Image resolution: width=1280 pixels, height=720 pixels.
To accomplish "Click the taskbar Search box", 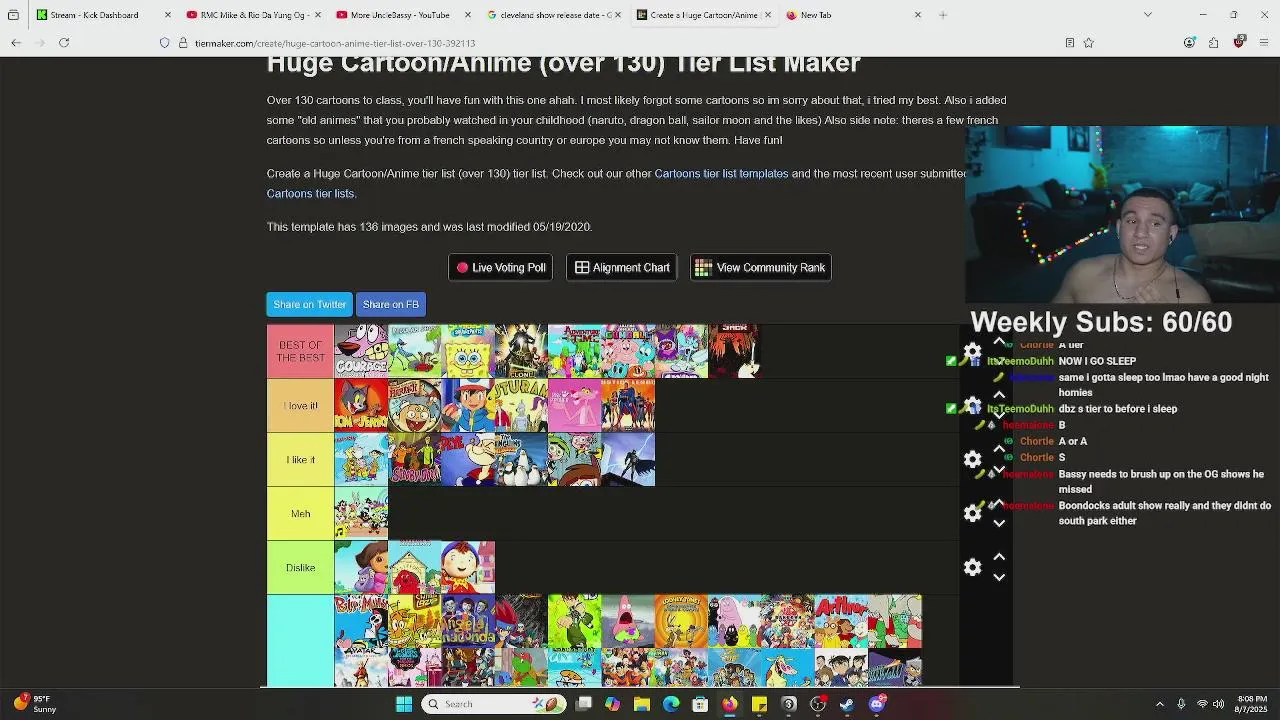I will [491, 704].
